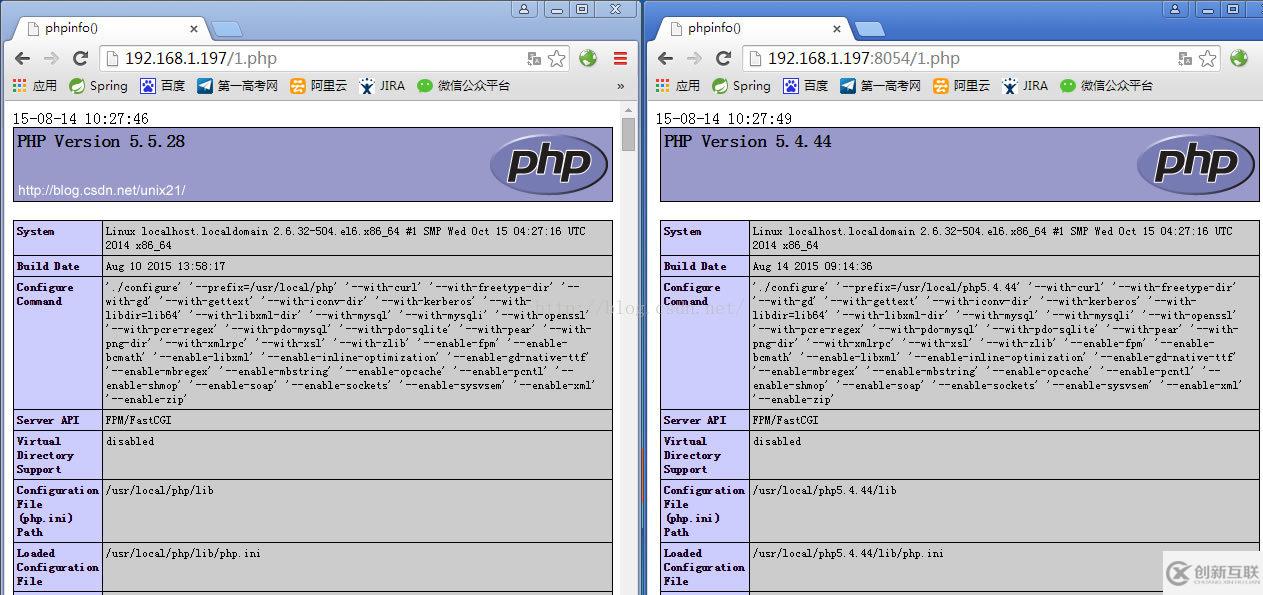Viewport: 1263px width, 595px height.
Task: Click the PHP Version 5.5.28 heading
Action: click(x=101, y=142)
